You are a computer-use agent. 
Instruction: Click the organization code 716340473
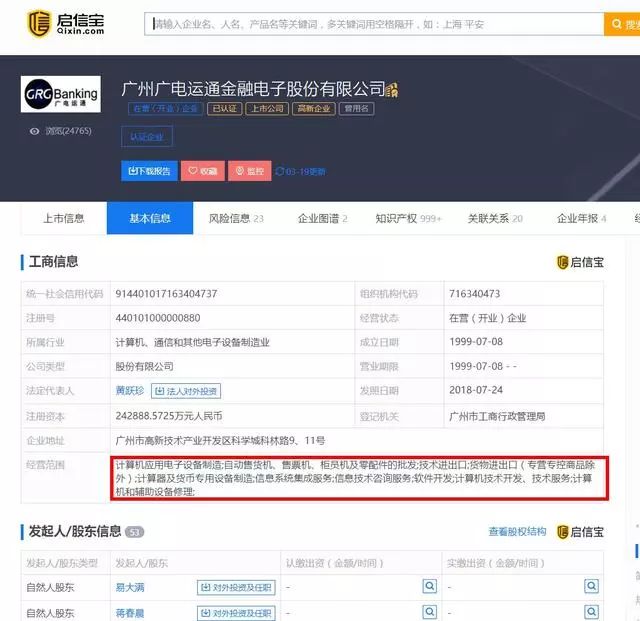click(474, 294)
